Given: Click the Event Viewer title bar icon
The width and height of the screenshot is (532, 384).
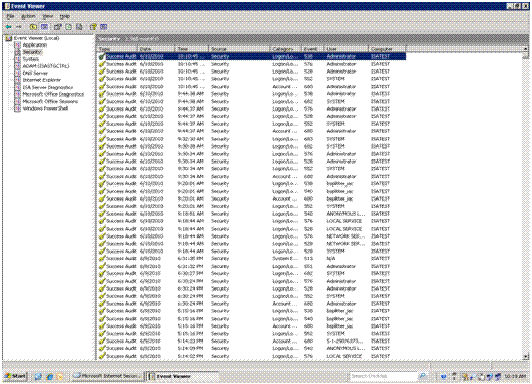Looking at the screenshot, I should click(x=7, y=6).
